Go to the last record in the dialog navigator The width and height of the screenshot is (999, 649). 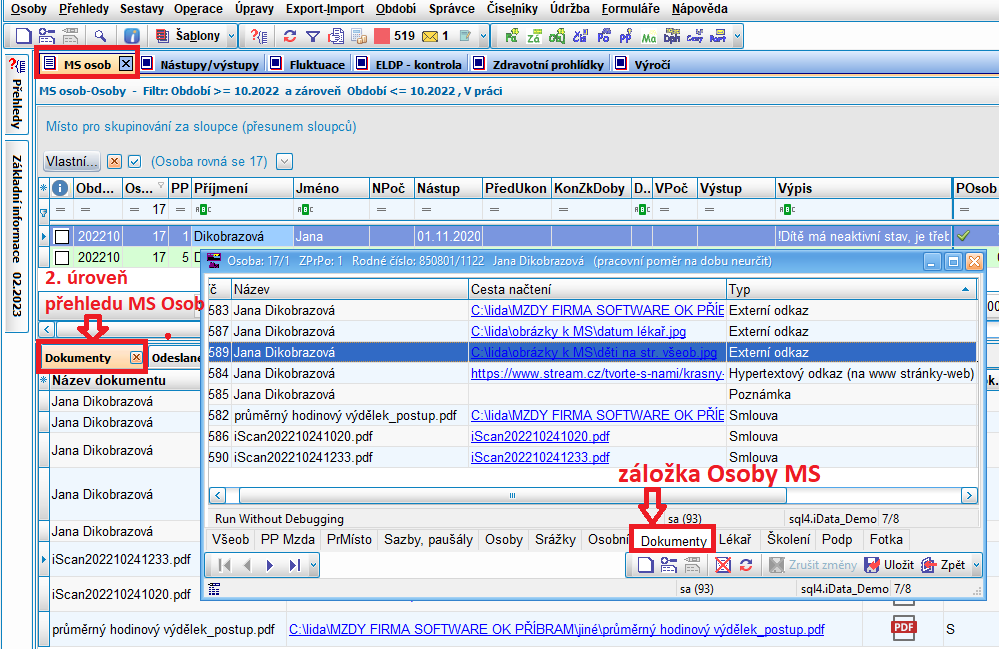pos(294,565)
